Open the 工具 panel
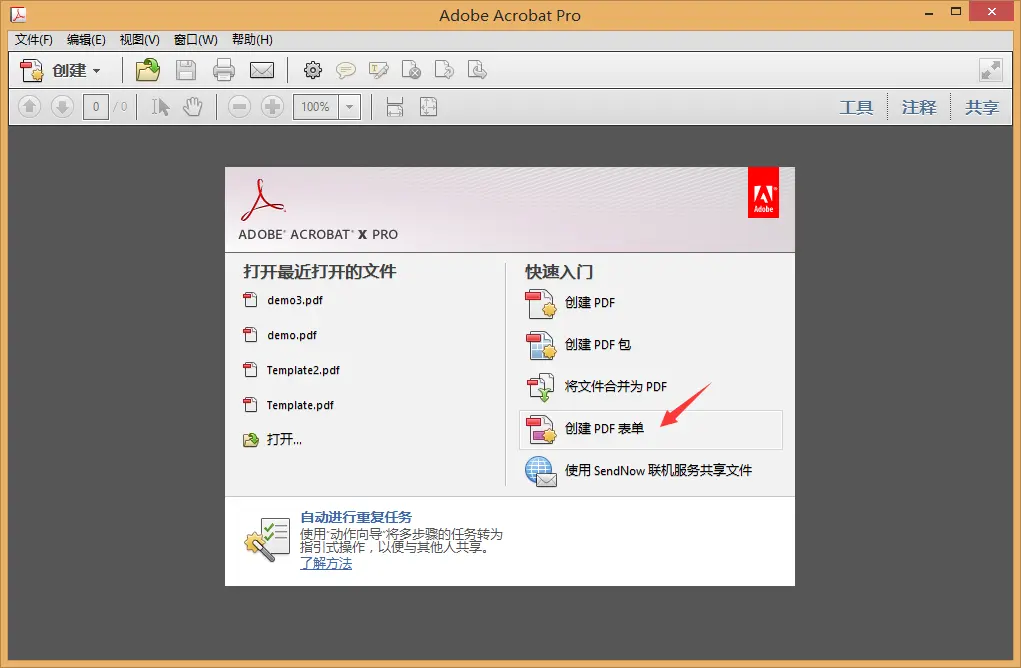 (x=856, y=107)
